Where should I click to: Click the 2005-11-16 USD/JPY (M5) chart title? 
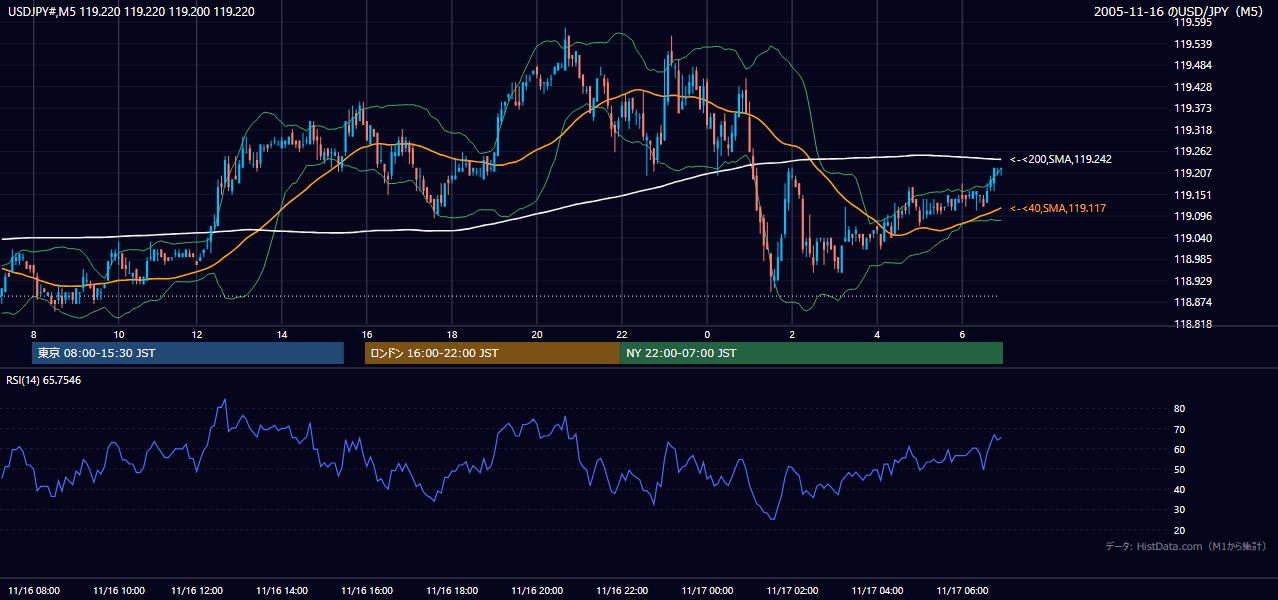click(1180, 12)
